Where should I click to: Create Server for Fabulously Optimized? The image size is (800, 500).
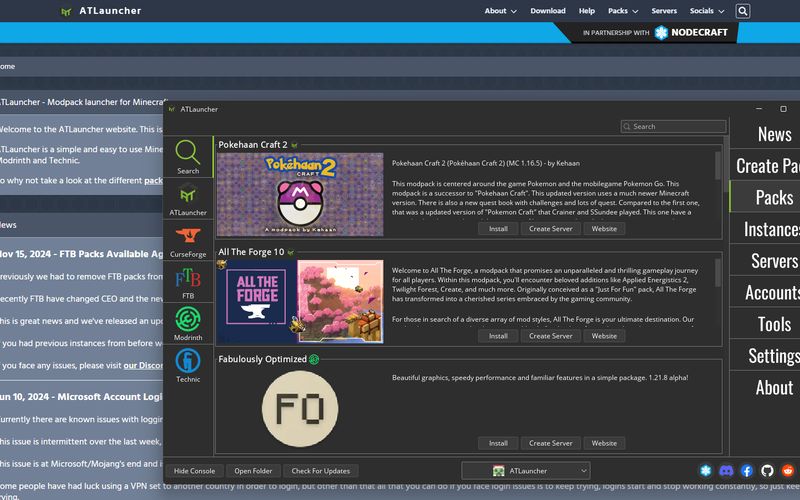551,443
